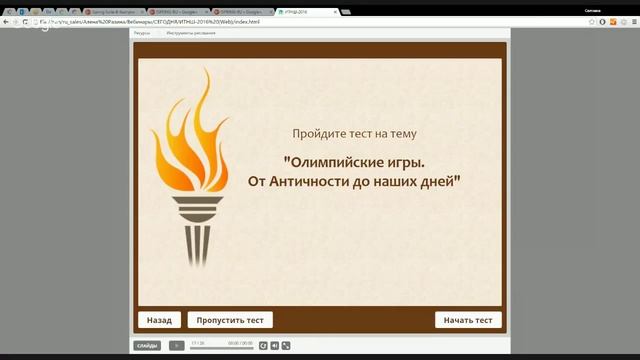Open the Инструменты рисования menu
Screen dimensions: 640x360
(x=191, y=33)
